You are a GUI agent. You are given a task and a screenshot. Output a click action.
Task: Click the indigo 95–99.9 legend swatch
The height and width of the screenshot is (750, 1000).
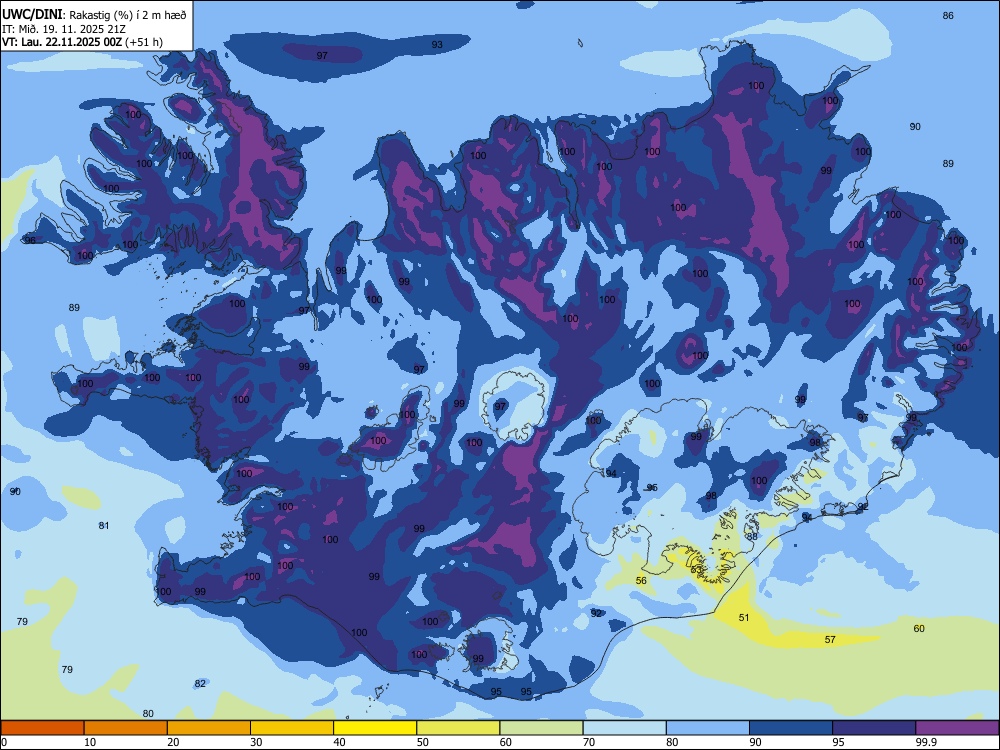(874, 728)
